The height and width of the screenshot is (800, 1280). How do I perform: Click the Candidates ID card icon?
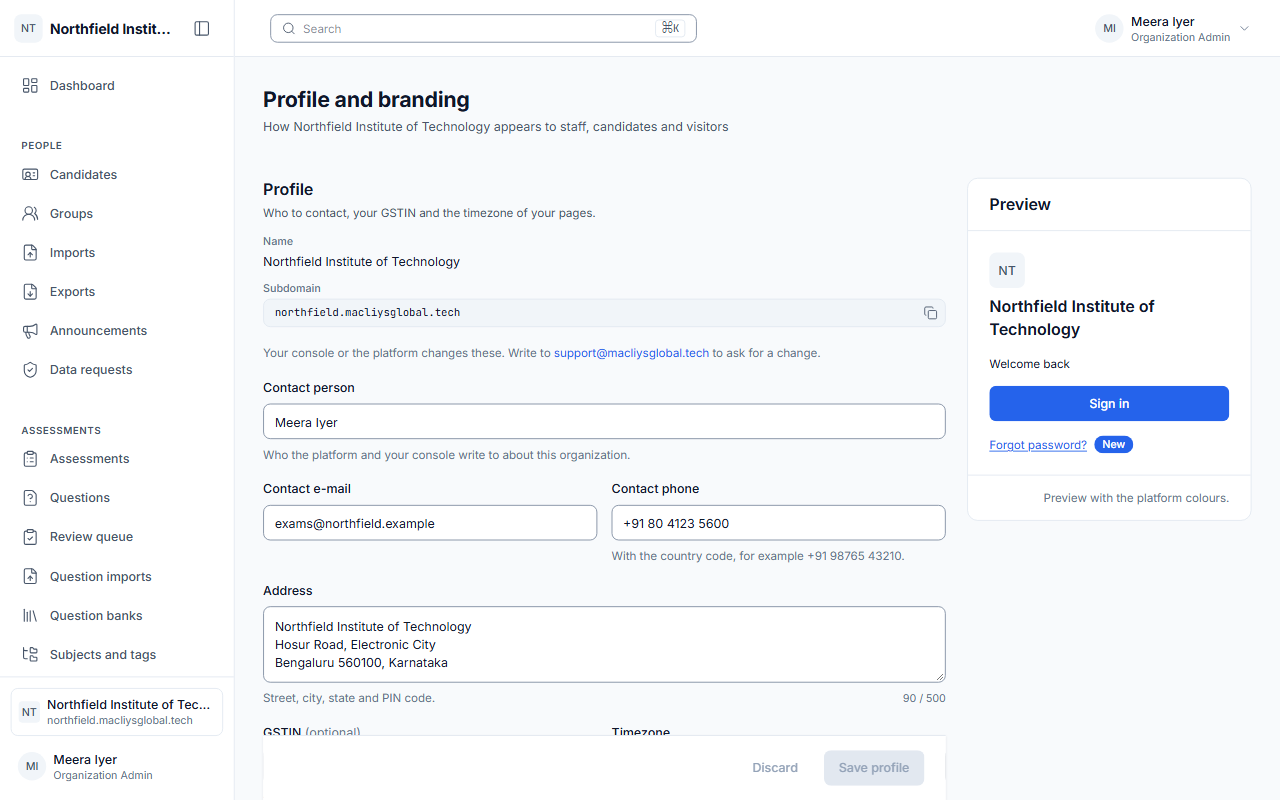(30, 175)
